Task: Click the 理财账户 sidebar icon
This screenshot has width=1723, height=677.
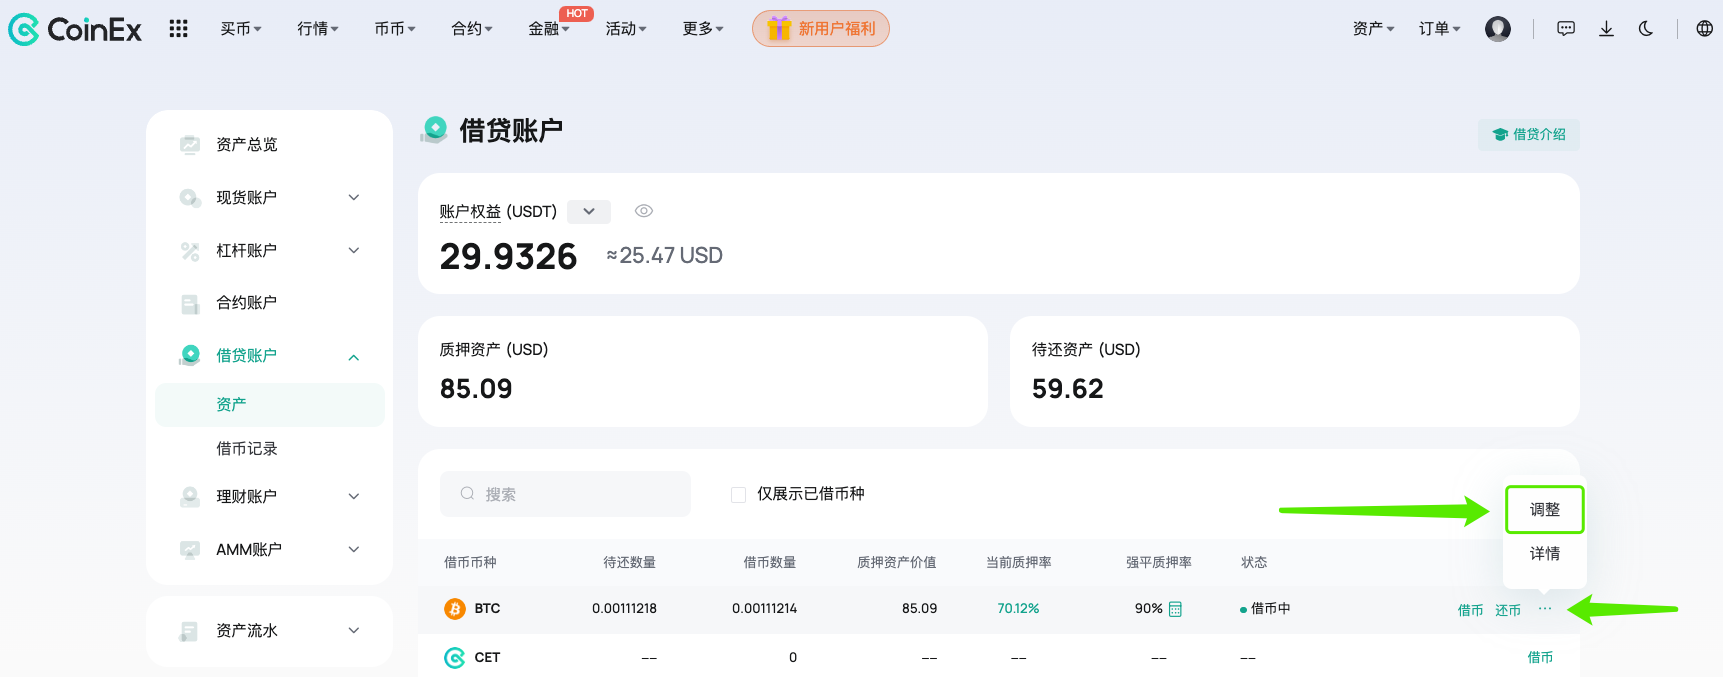Action: coord(189,496)
